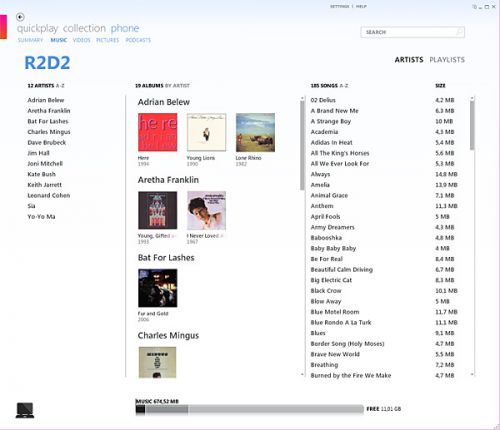Click the albums pane scrollbar thumb
This screenshot has width=500, height=430.
pyautogui.click(x=302, y=145)
